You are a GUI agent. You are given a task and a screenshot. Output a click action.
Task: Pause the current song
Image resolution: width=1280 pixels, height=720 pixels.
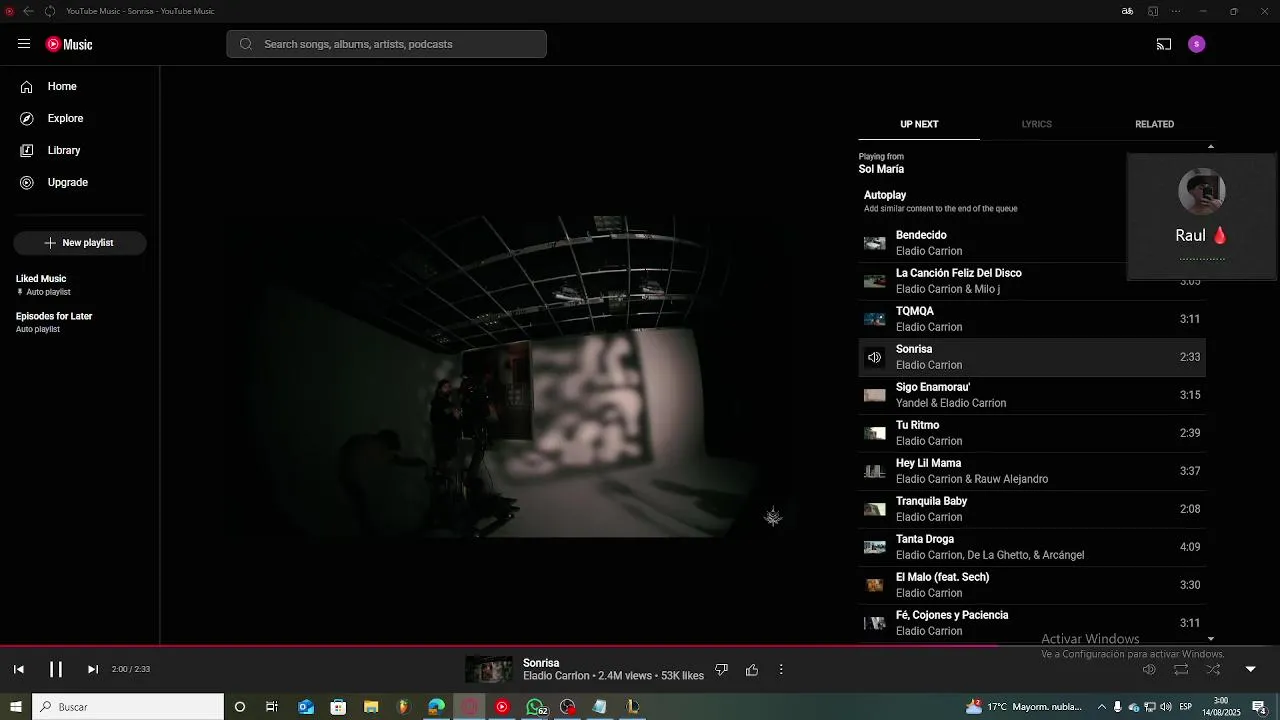pyautogui.click(x=56, y=669)
